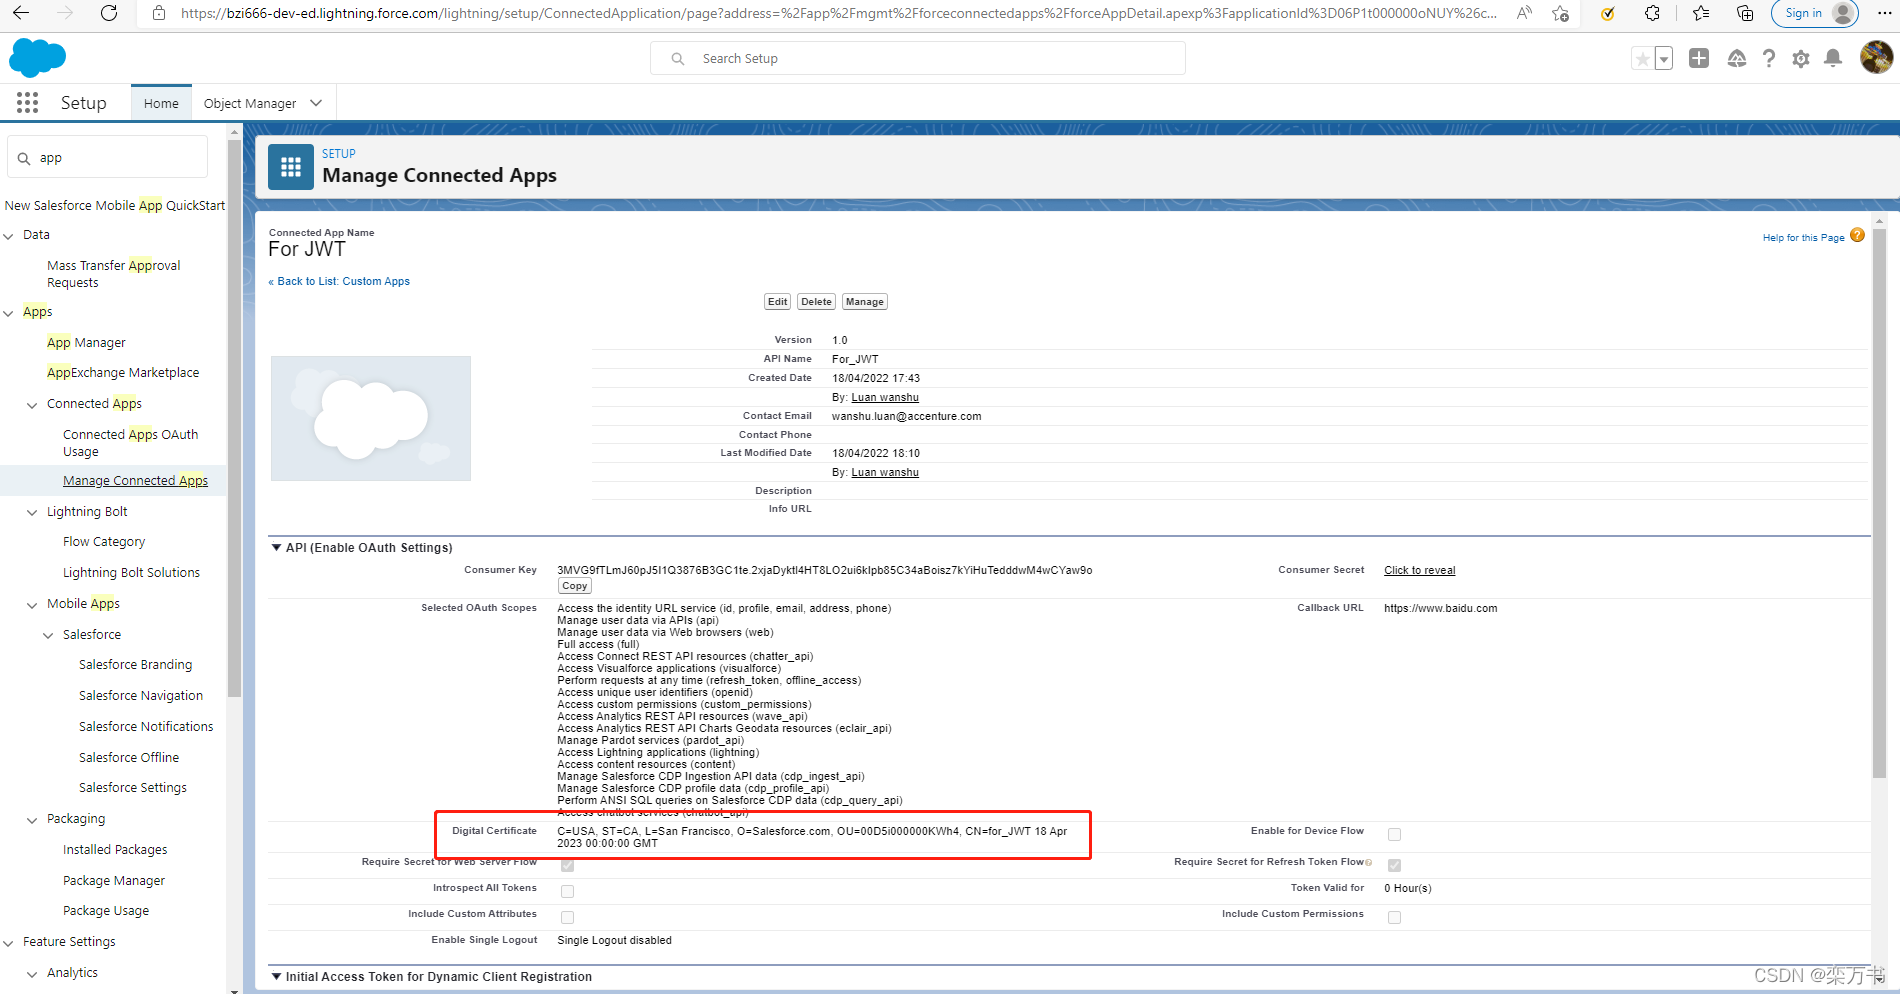Switch to the Object Manager tab

pos(249,102)
